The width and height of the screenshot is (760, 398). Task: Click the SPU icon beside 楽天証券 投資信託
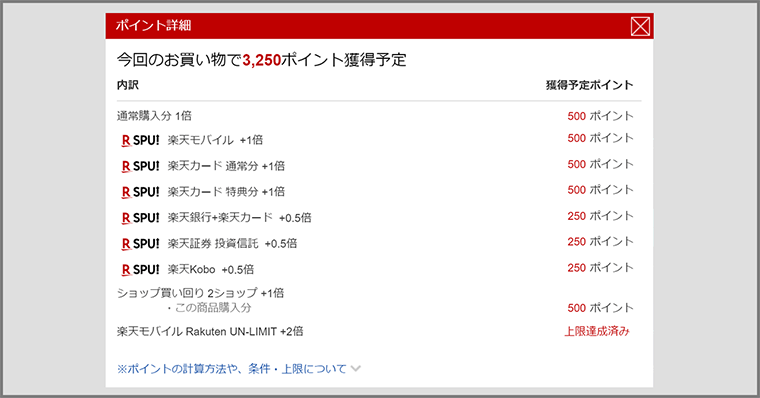pos(140,244)
